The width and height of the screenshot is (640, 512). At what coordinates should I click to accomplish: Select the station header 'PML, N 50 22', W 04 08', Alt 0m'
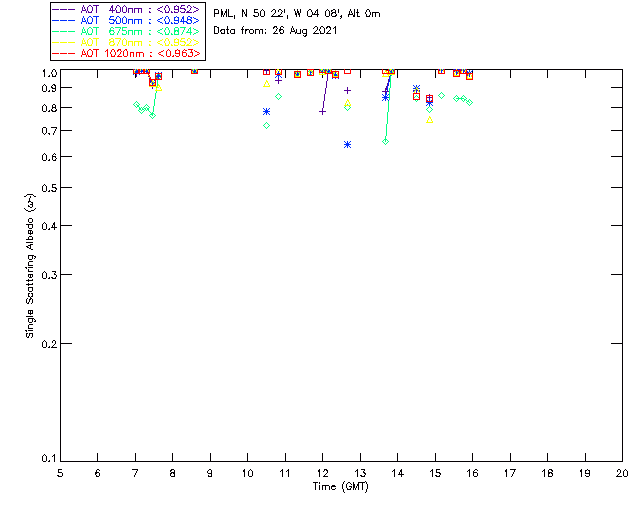[x=297, y=14]
